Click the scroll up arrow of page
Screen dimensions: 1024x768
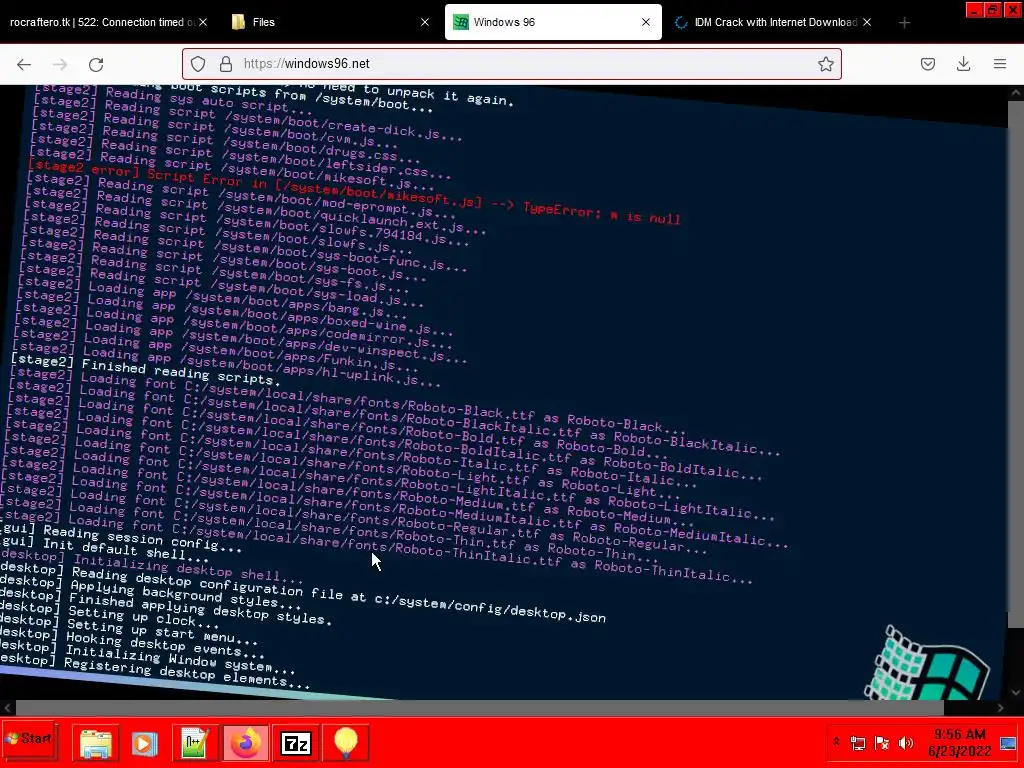pyautogui.click(x=1016, y=93)
